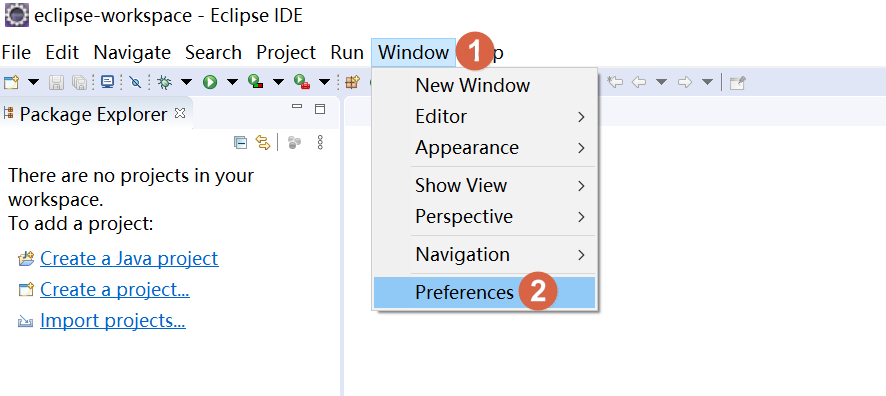
Task: Open the Run dropdown arrow next to the green play icon
Action: (x=232, y=82)
